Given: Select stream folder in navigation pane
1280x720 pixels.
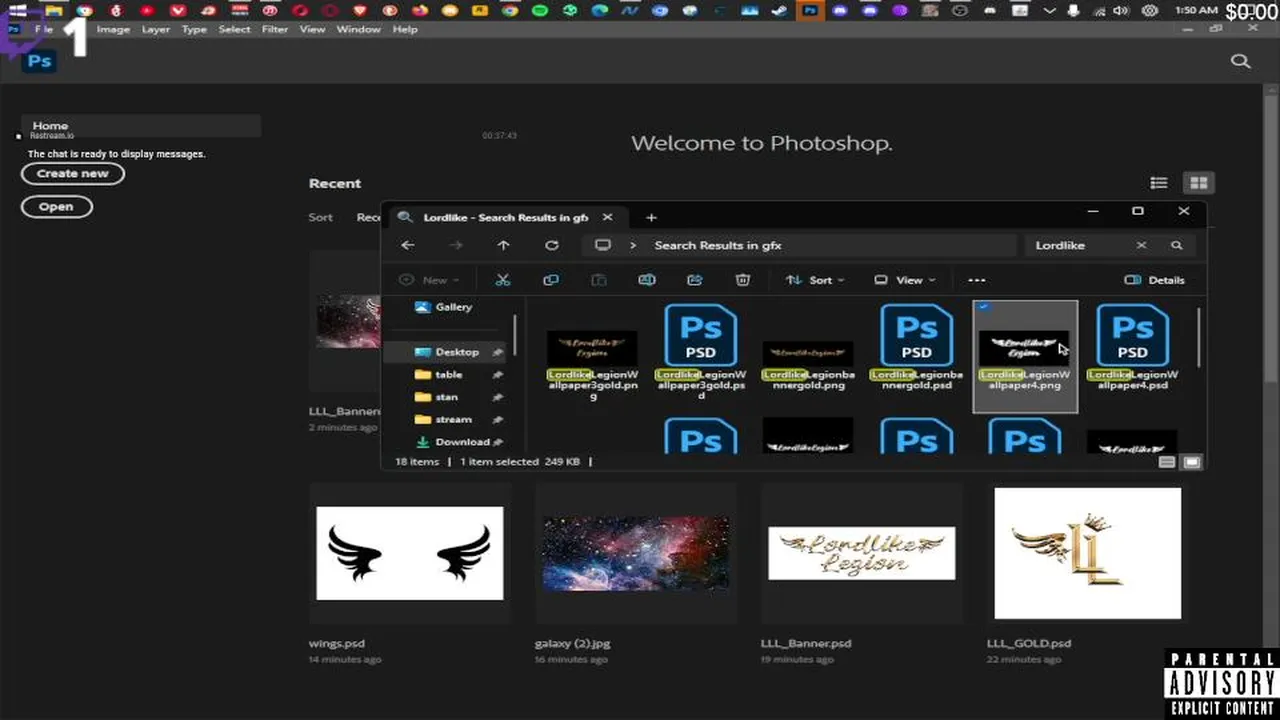Looking at the screenshot, I should pos(453,419).
